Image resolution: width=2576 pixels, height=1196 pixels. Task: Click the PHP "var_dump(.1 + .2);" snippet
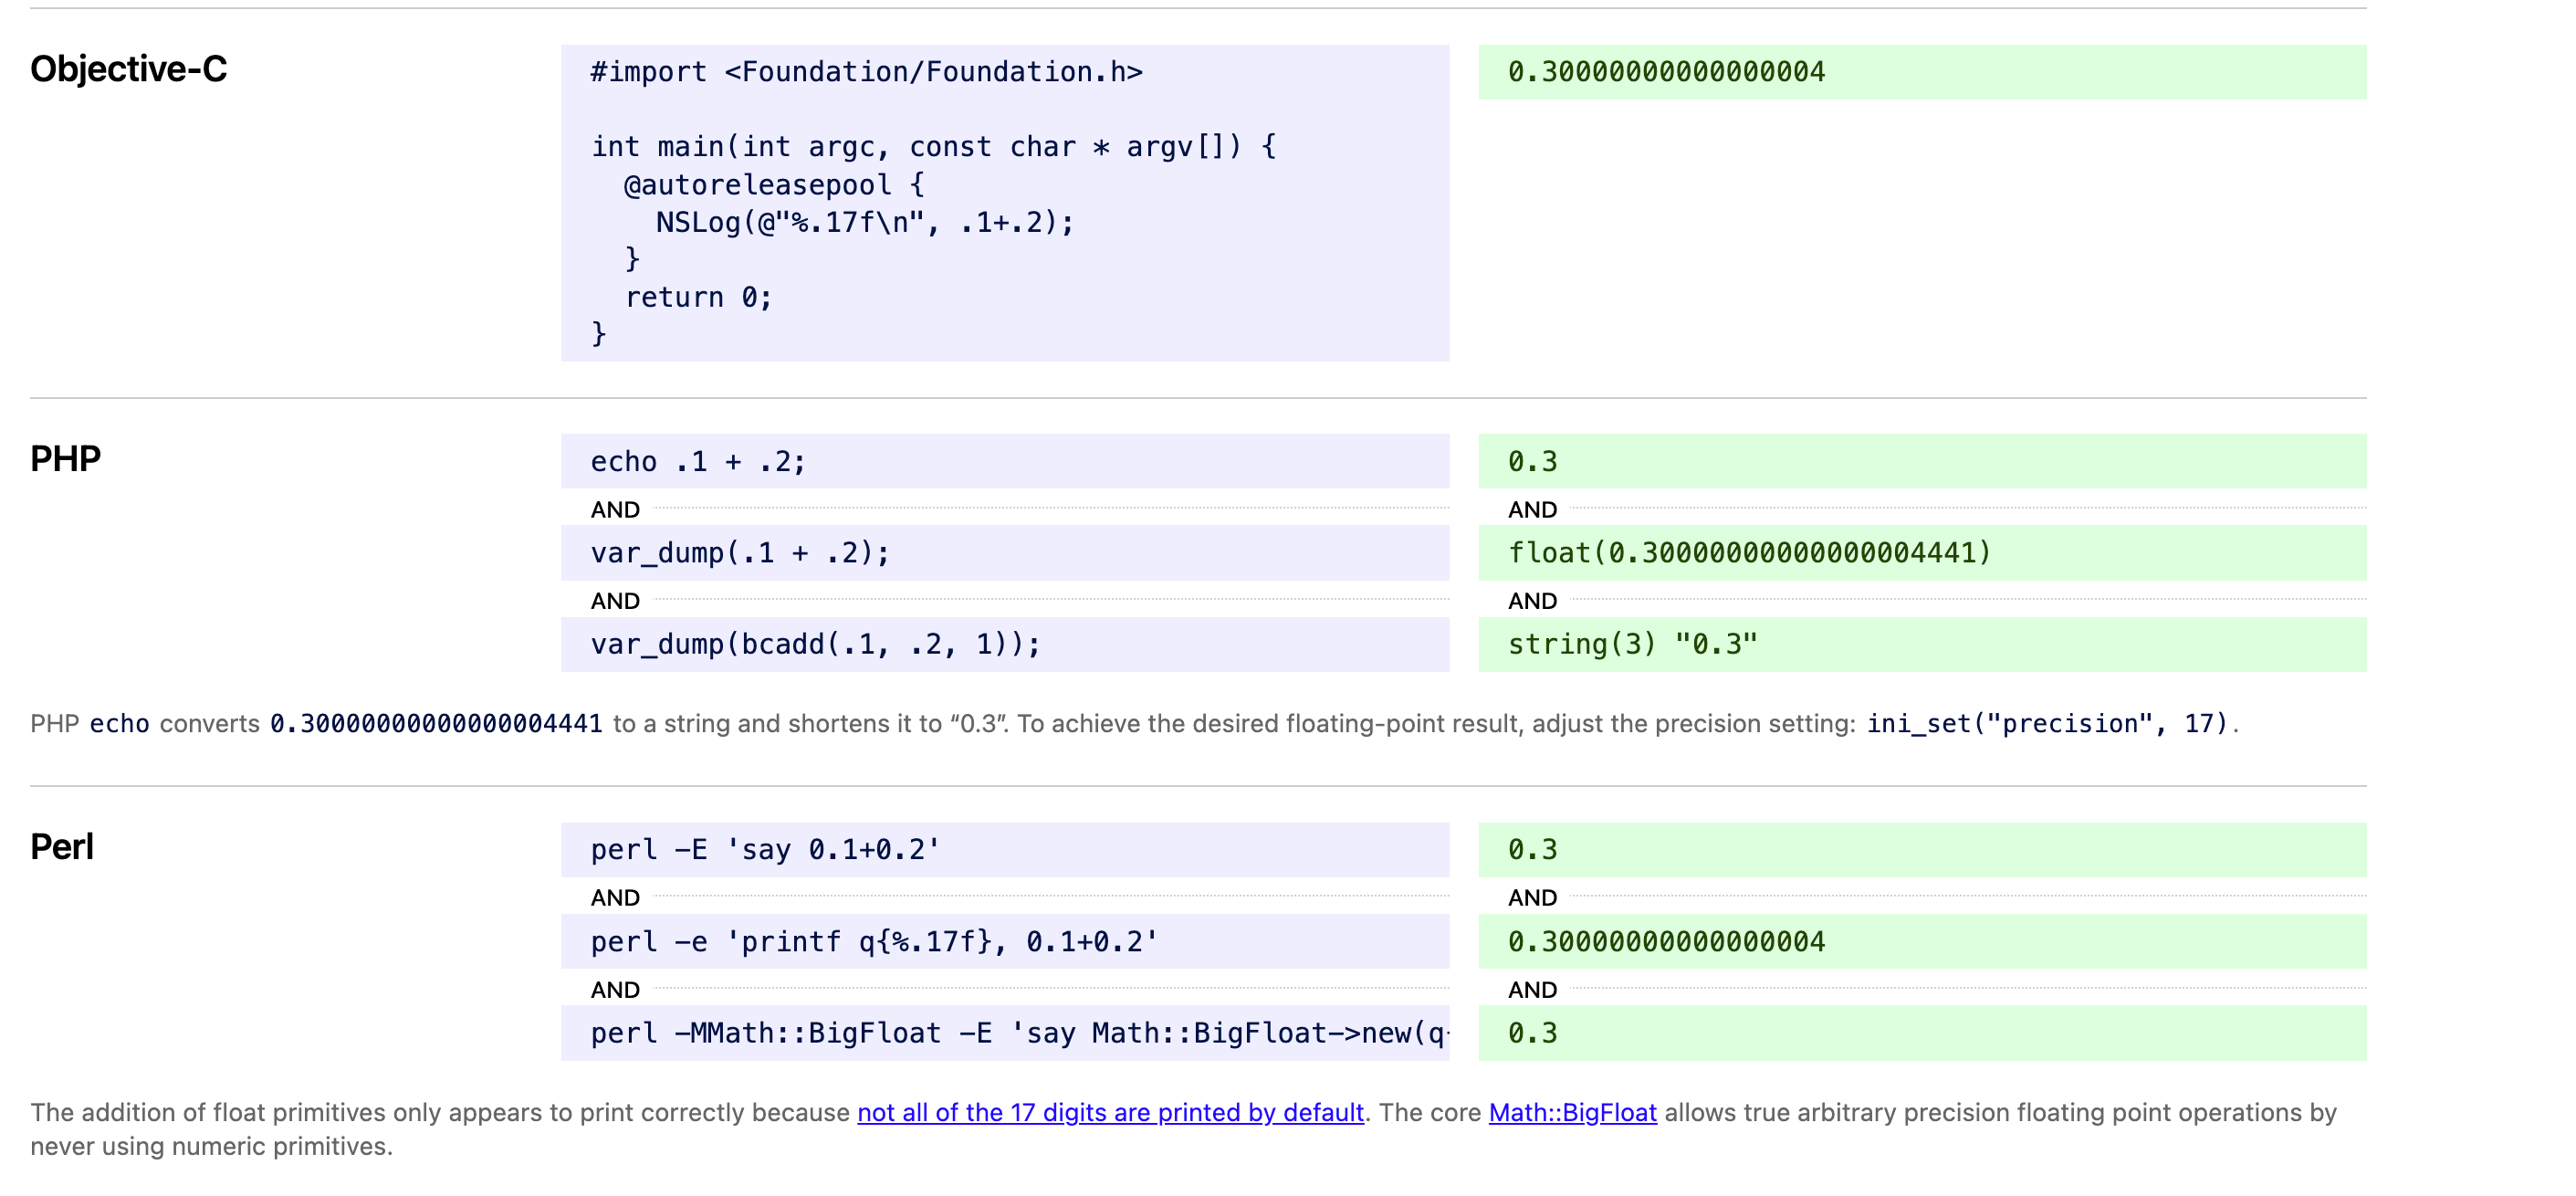pyautogui.click(x=740, y=553)
